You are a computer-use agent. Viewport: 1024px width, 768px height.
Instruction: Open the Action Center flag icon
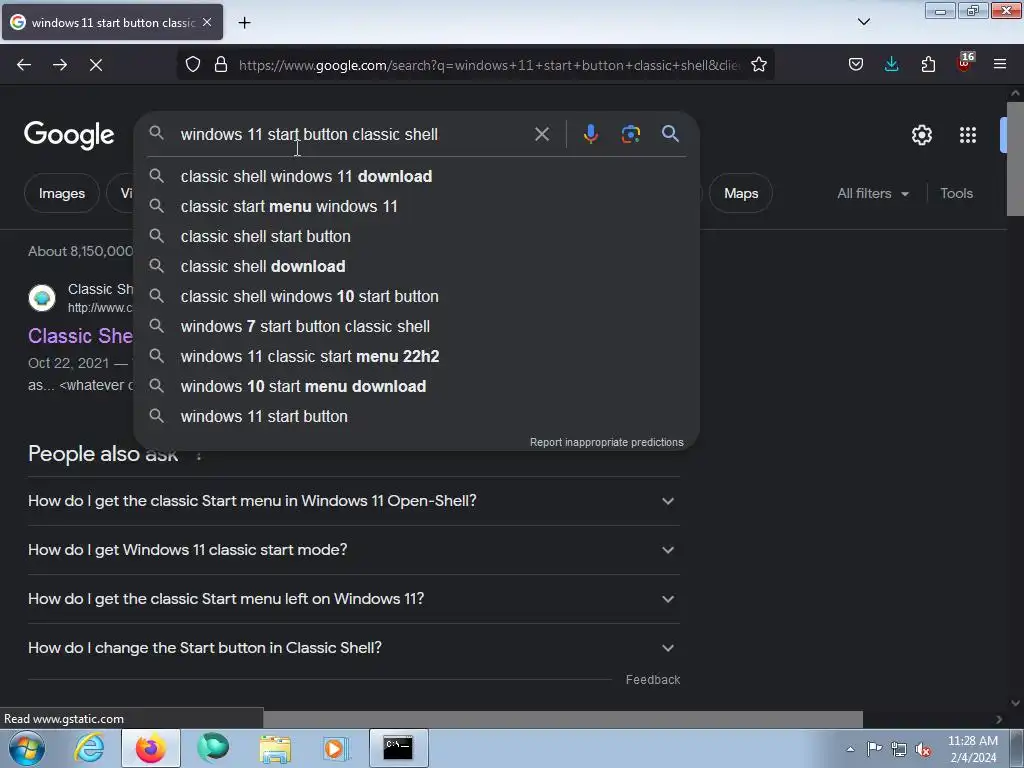pos(874,749)
